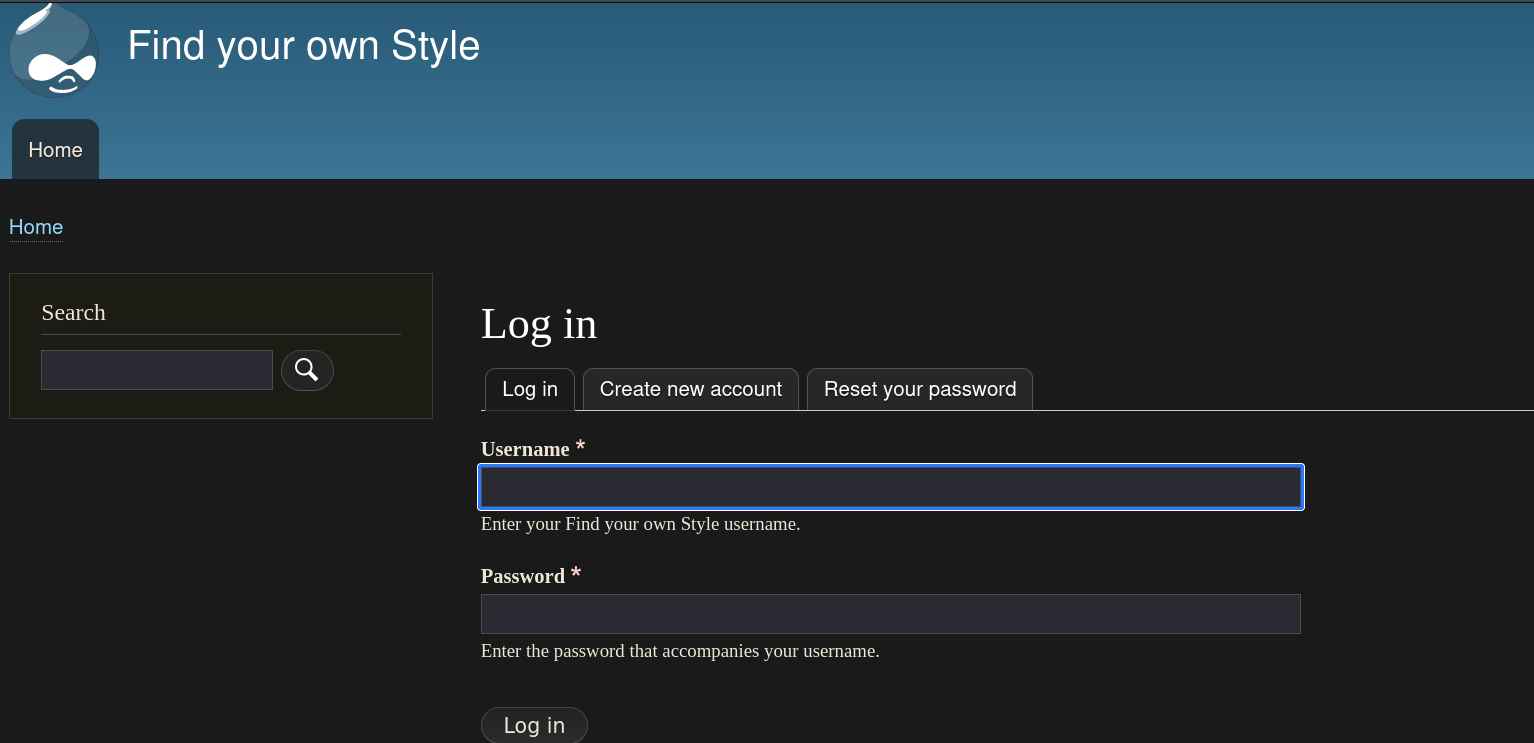Click the Password field label
This screenshot has height=743, width=1534.
[523, 576]
